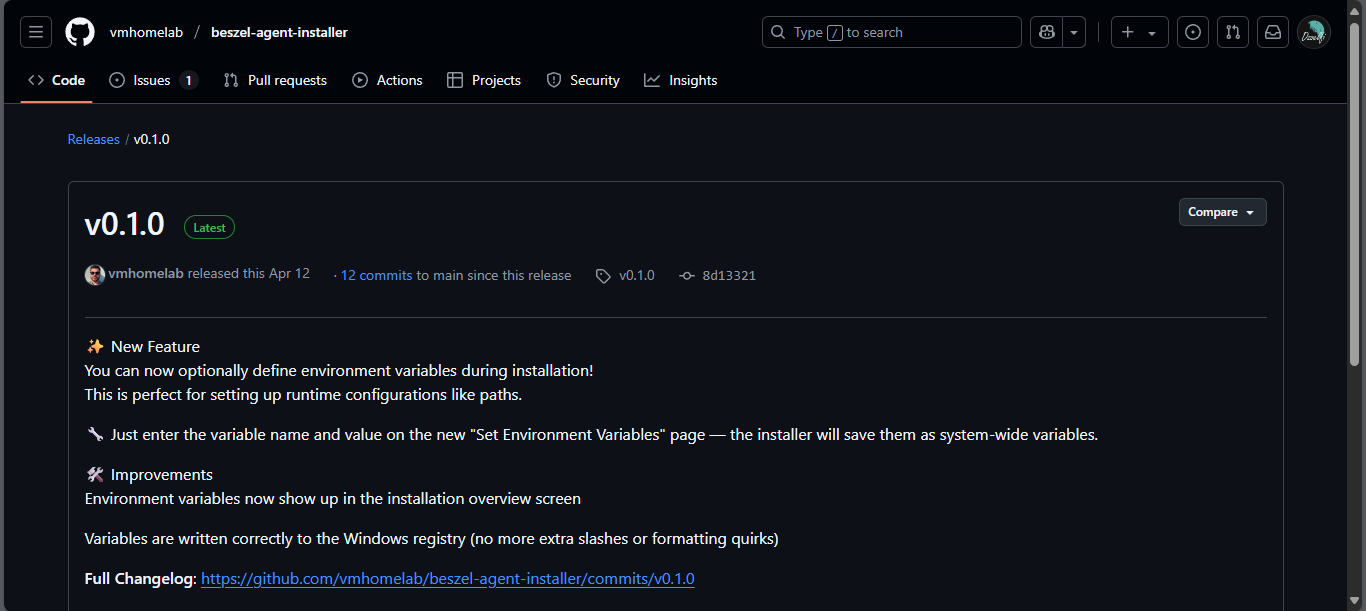Expand the Copilot dropdown arrow
The width and height of the screenshot is (1366, 611).
click(x=1074, y=32)
